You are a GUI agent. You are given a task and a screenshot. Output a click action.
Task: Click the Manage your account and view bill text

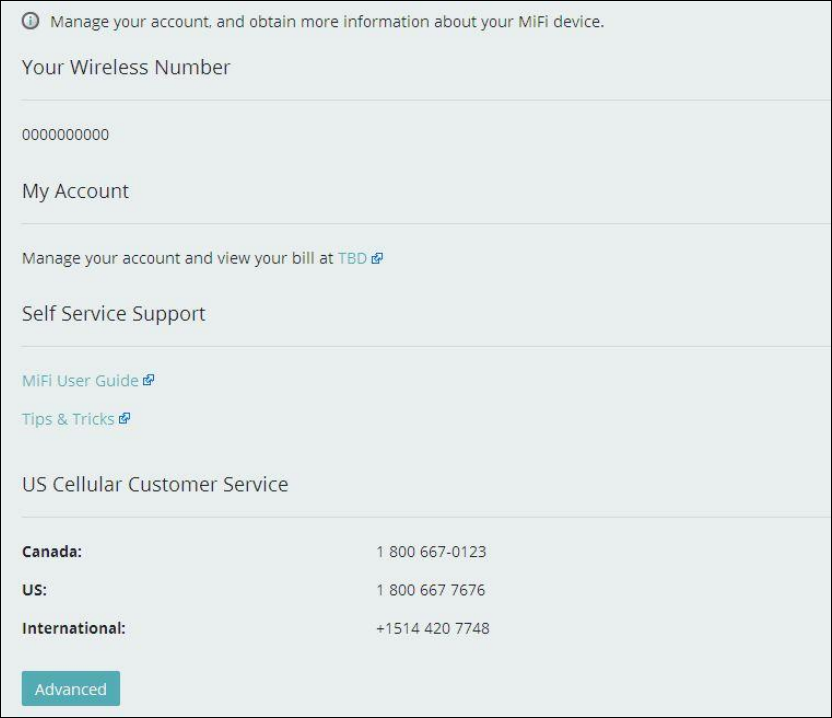[178, 258]
